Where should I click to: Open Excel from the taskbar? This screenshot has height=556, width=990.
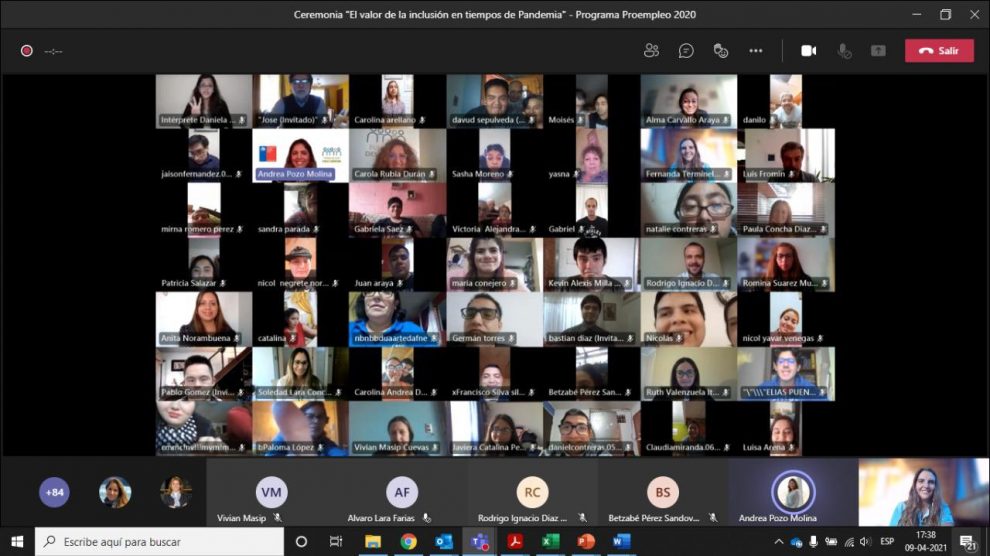coord(550,541)
